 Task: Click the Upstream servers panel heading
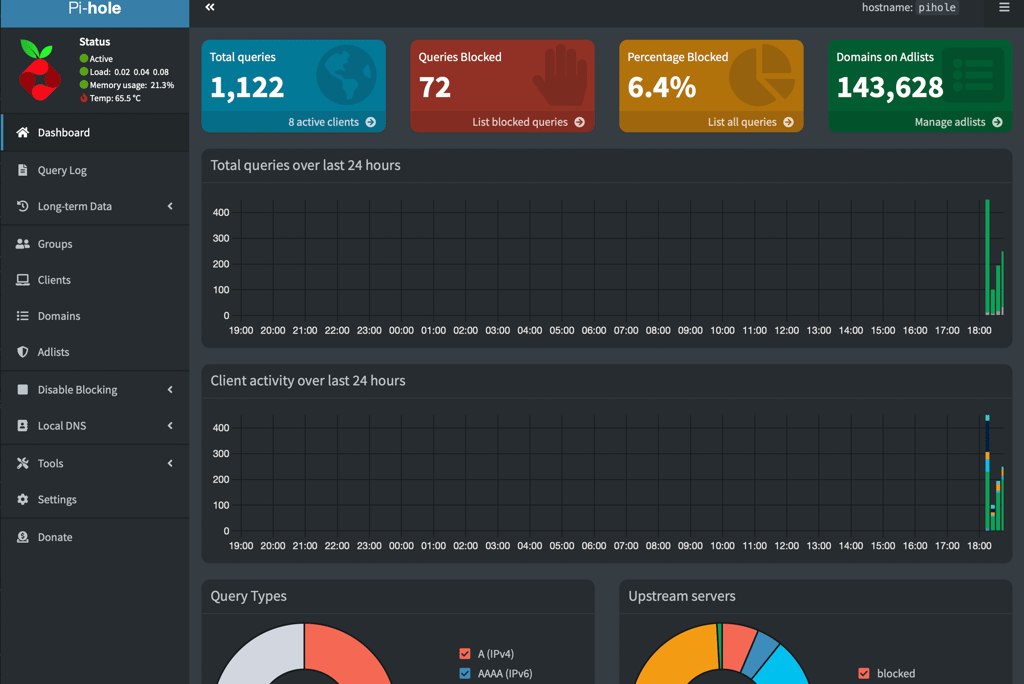(682, 596)
